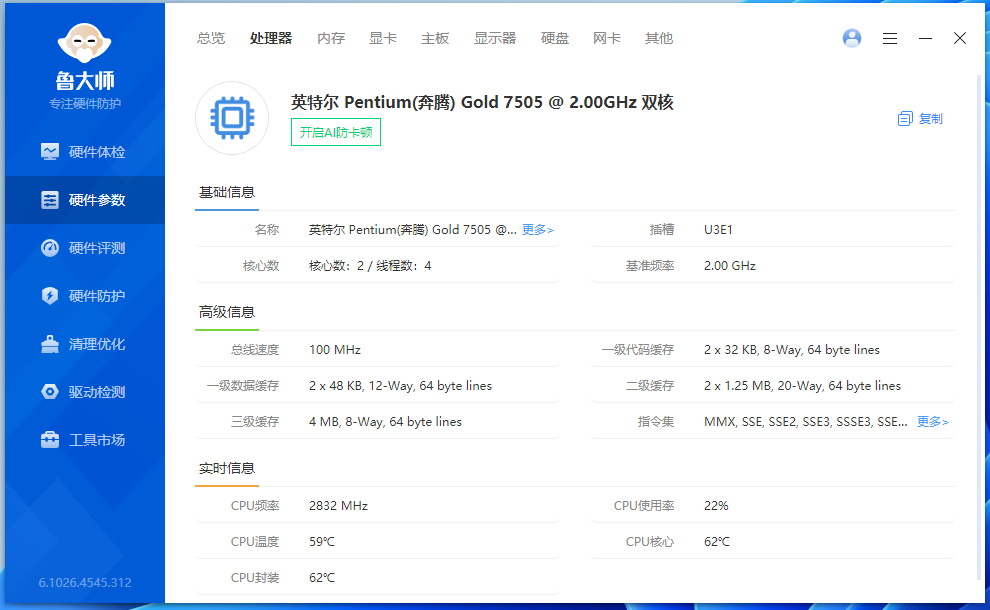
Task: Open the 显卡 tab
Action: tap(383, 39)
